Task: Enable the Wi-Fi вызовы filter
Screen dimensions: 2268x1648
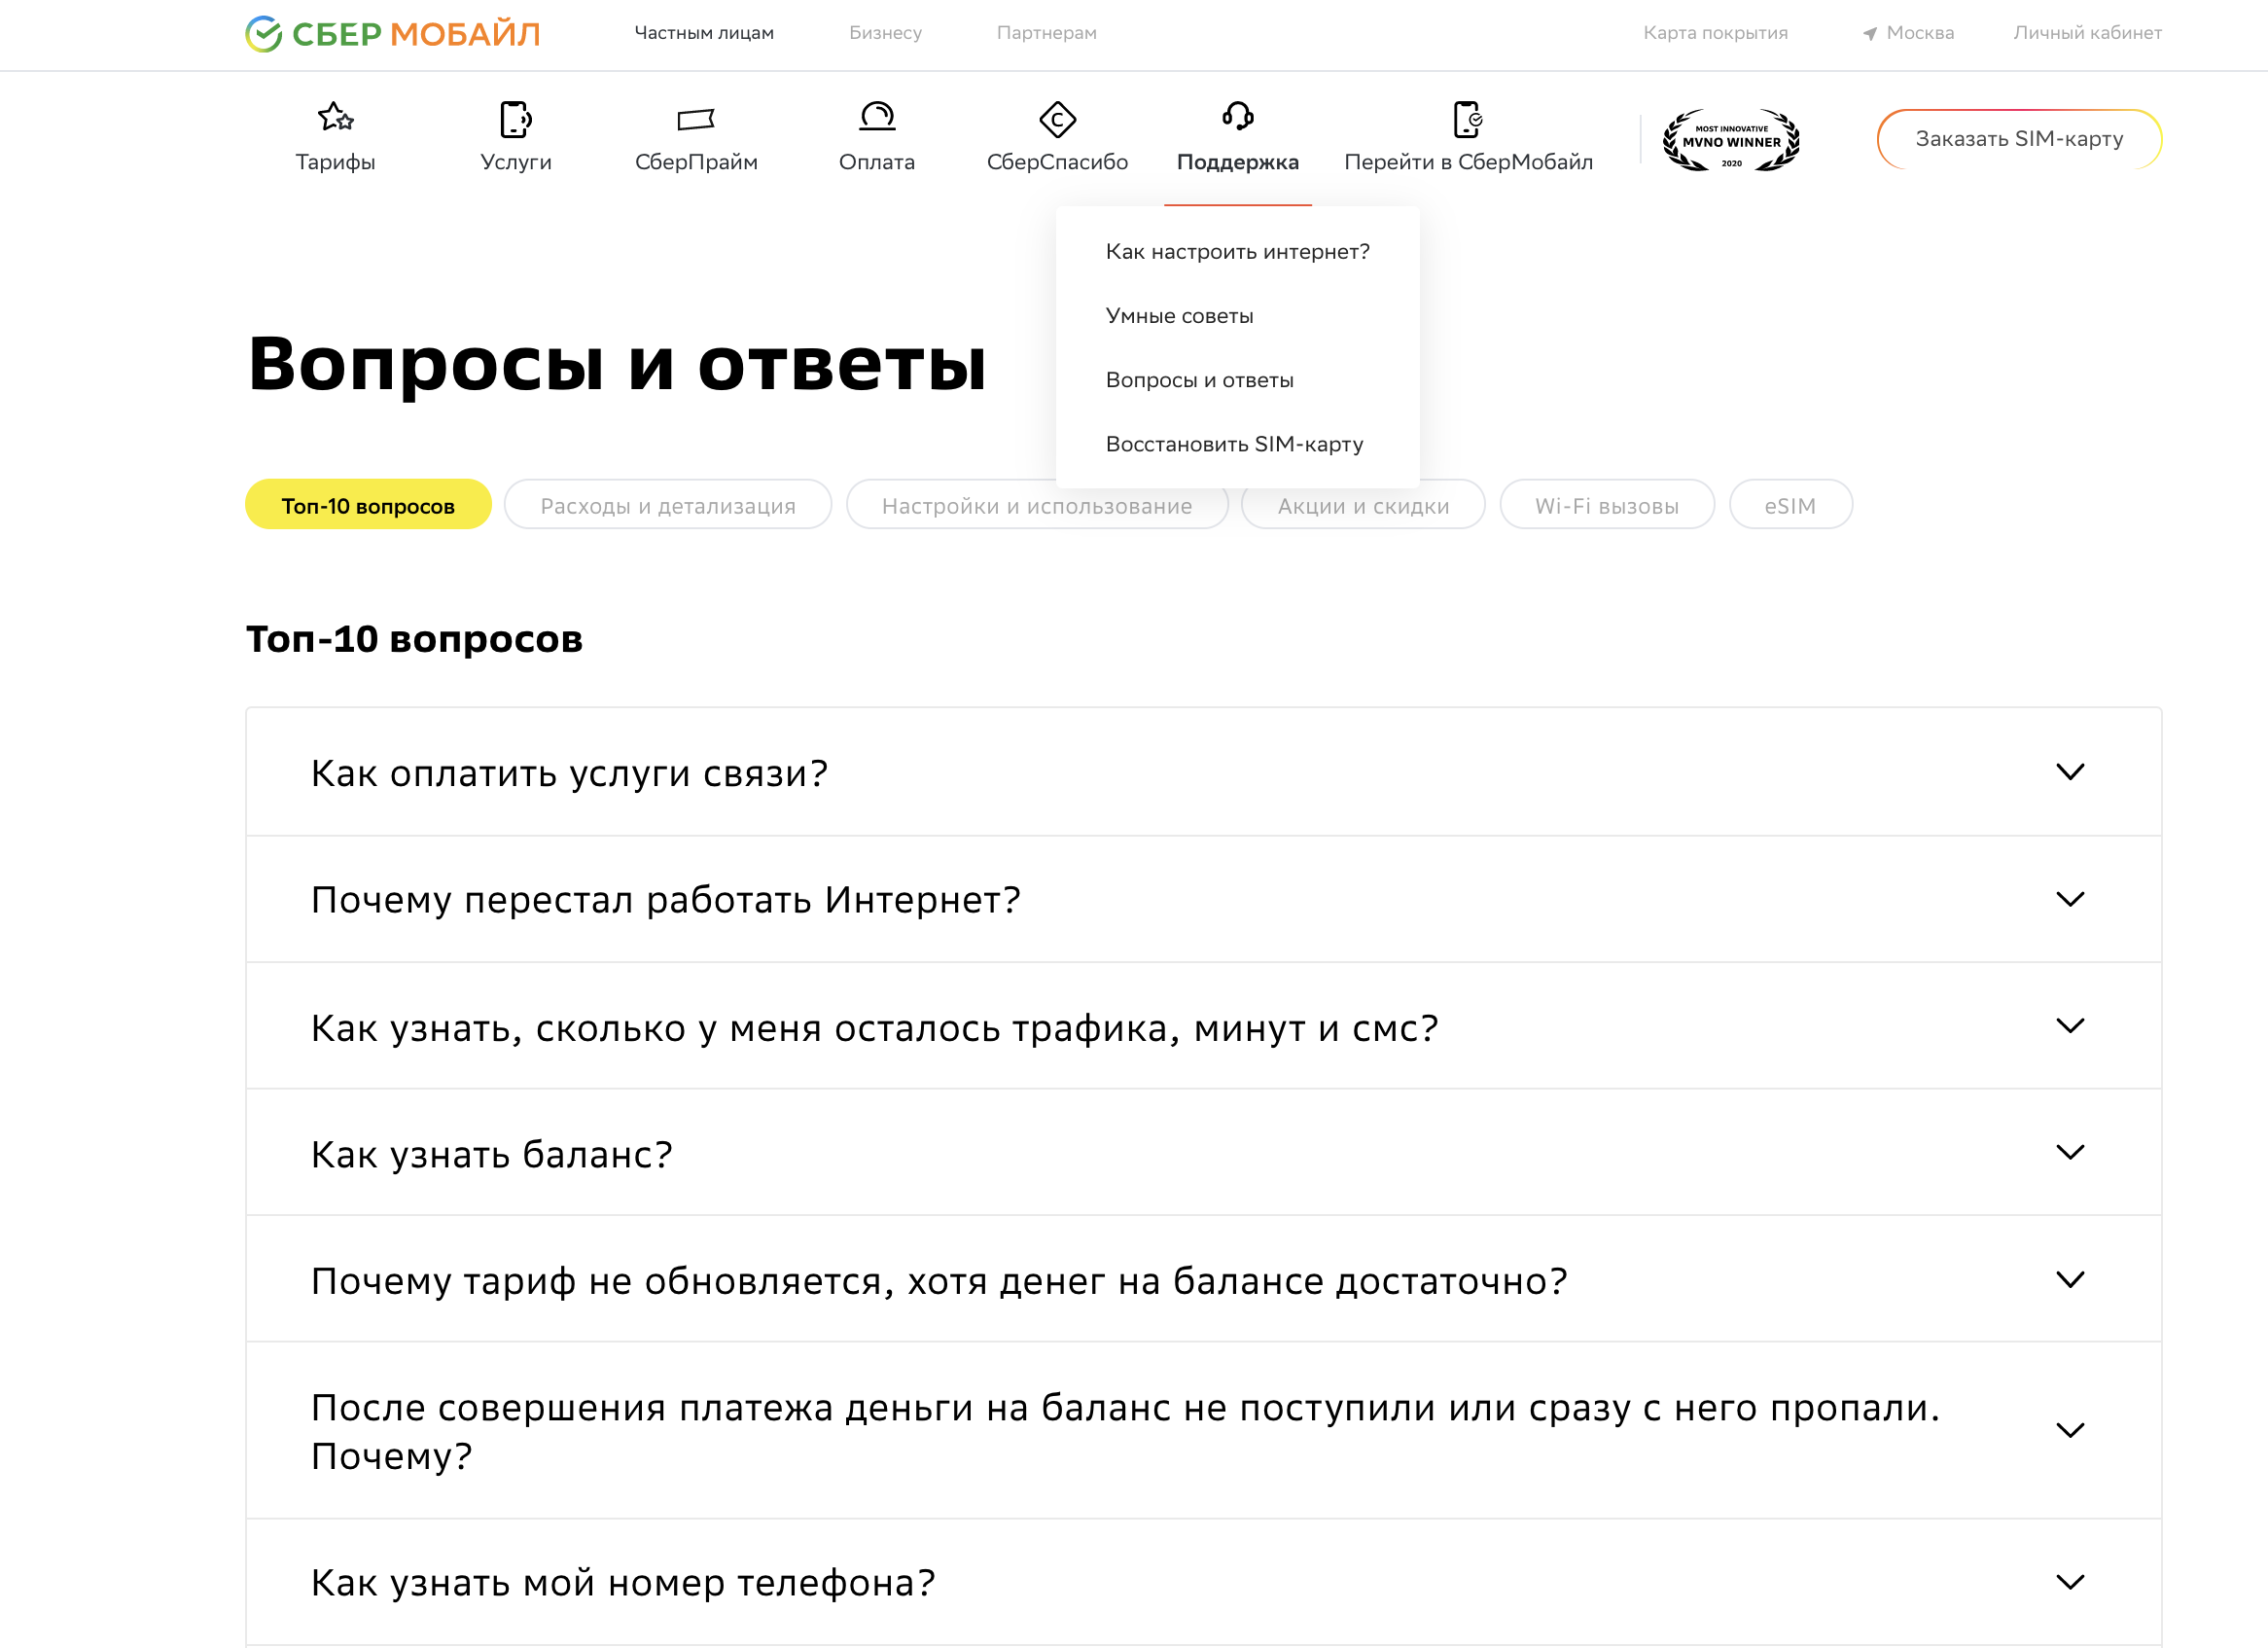Action: click(1606, 505)
